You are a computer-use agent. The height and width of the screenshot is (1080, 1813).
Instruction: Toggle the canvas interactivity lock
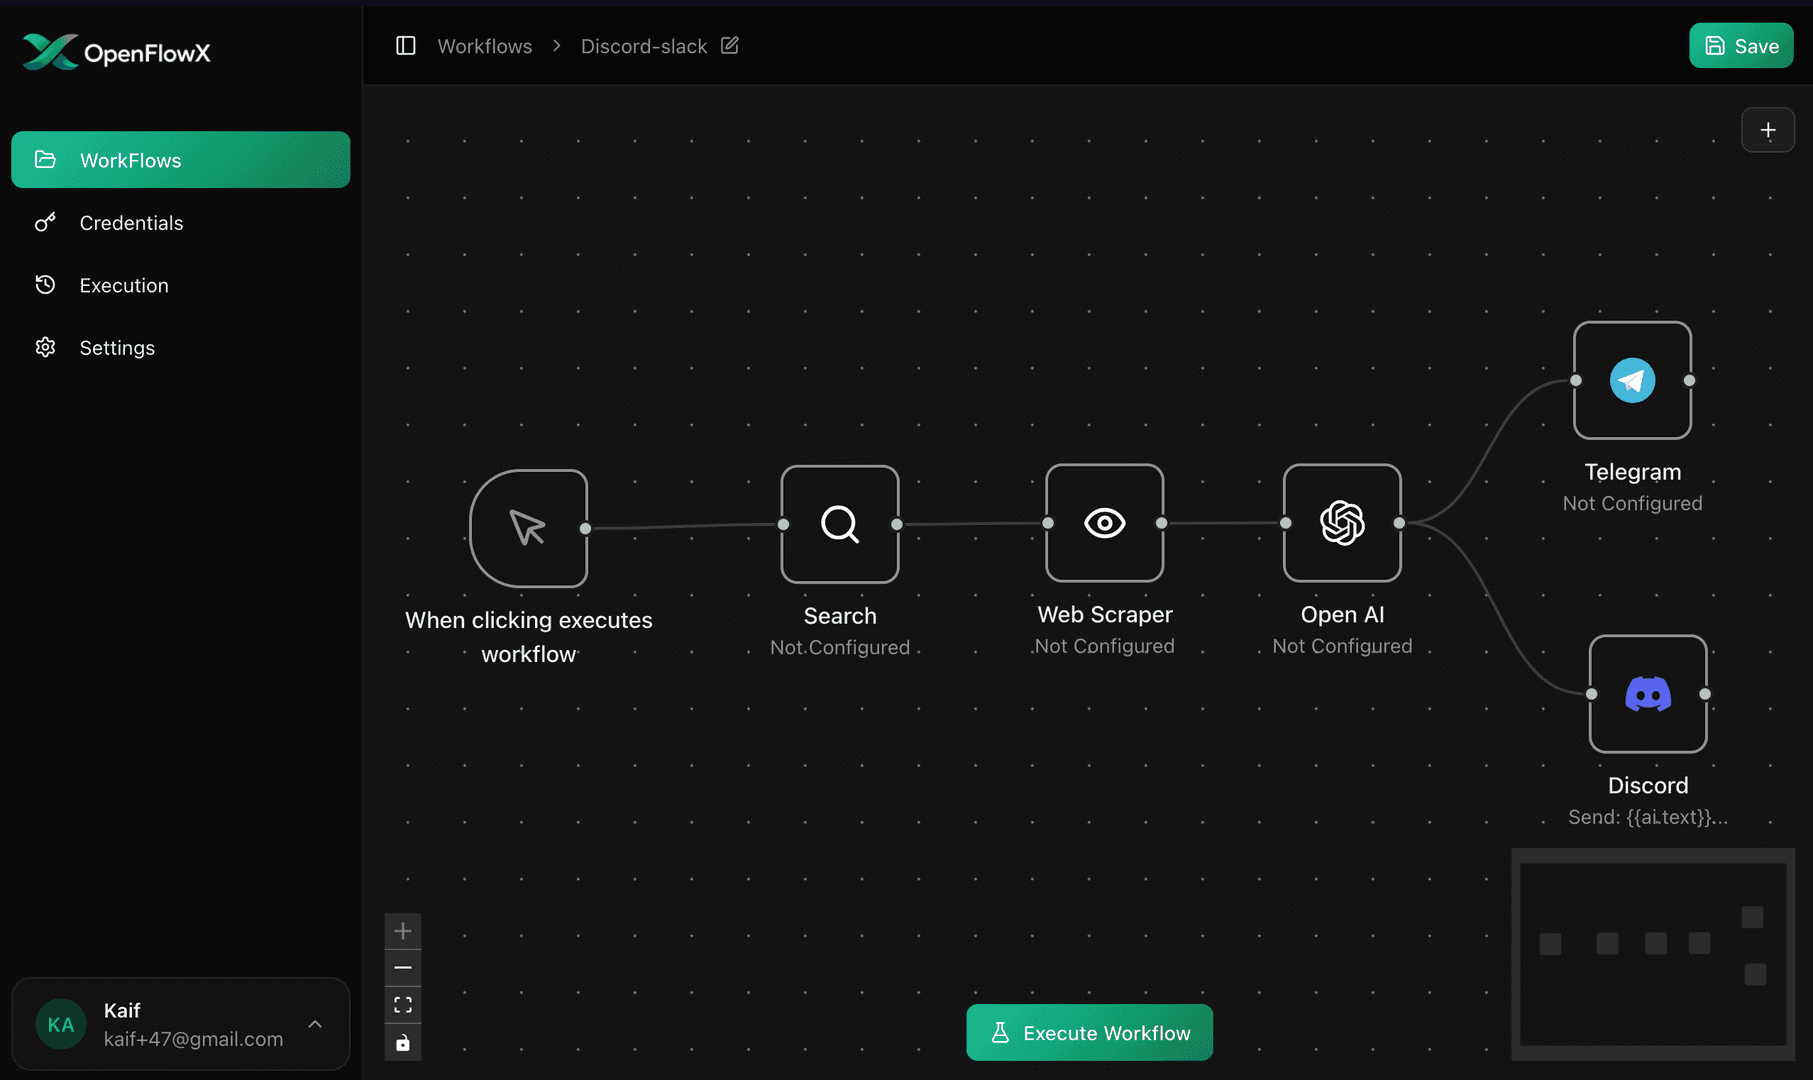click(x=402, y=1042)
